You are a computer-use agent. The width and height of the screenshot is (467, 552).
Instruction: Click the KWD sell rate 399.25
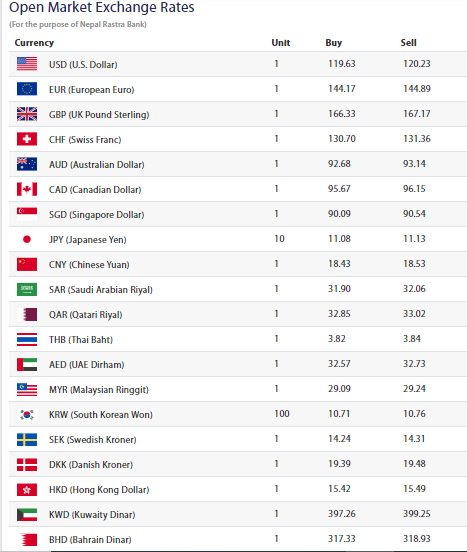coord(417,514)
